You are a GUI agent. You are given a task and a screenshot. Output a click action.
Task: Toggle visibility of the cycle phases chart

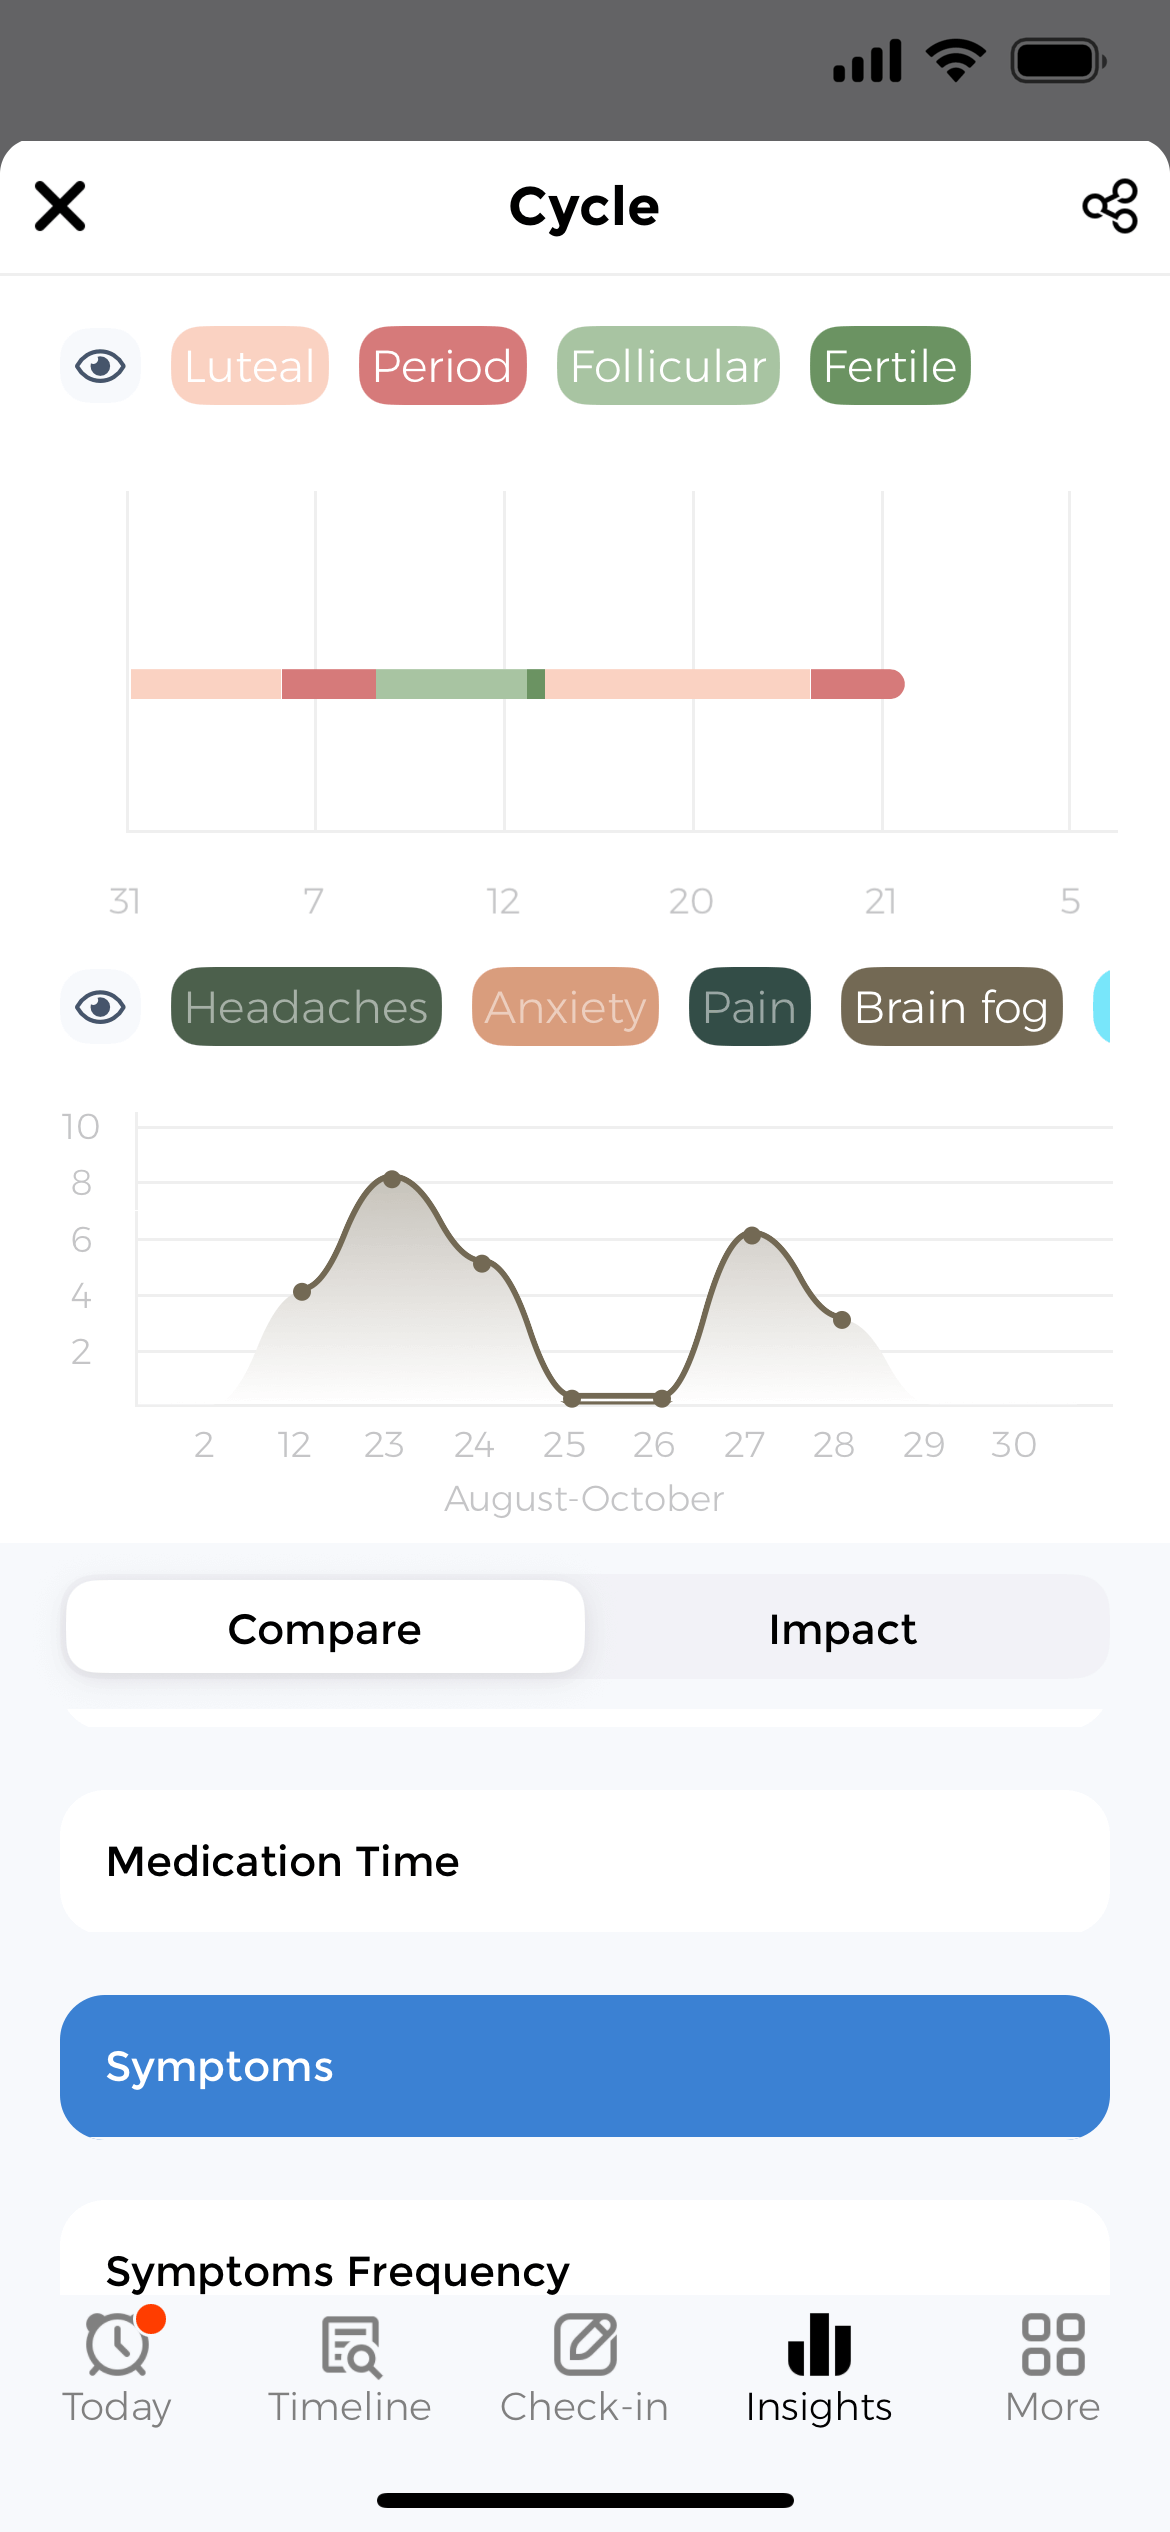pyautogui.click(x=100, y=365)
